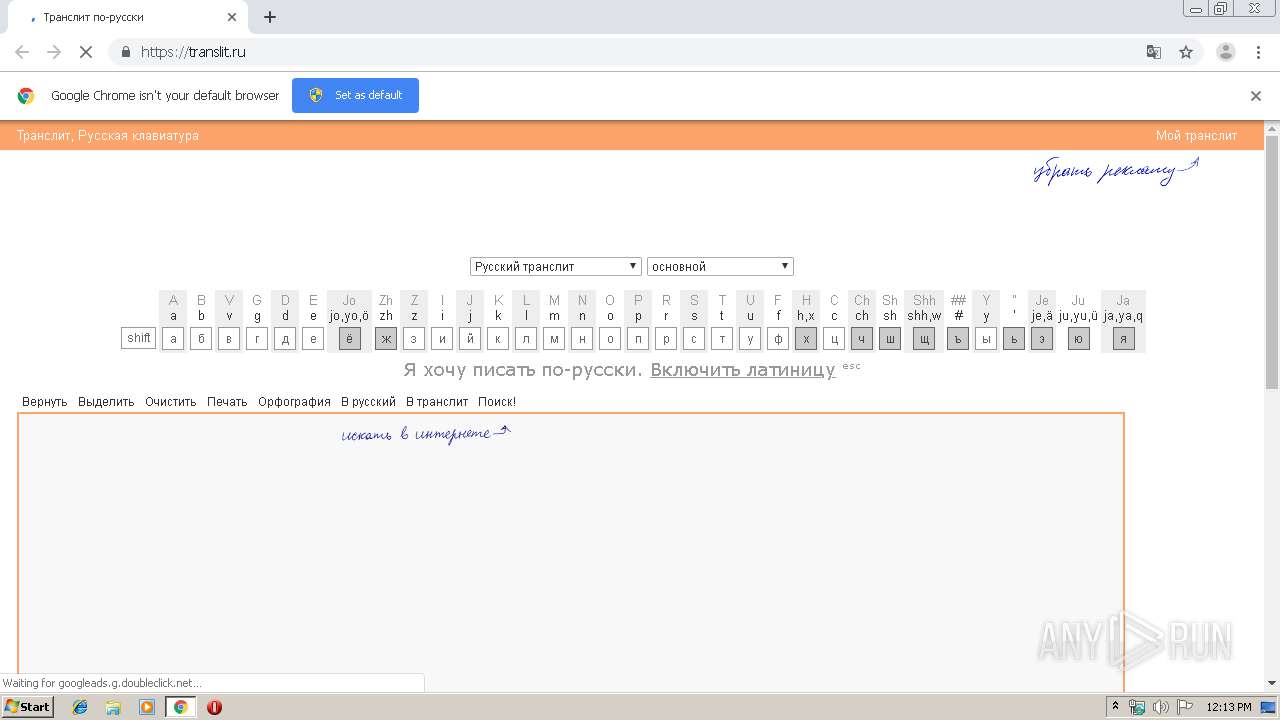The image size is (1280, 720).
Task: Click the Cyrillic 'з' virtual key
Action: point(414,338)
